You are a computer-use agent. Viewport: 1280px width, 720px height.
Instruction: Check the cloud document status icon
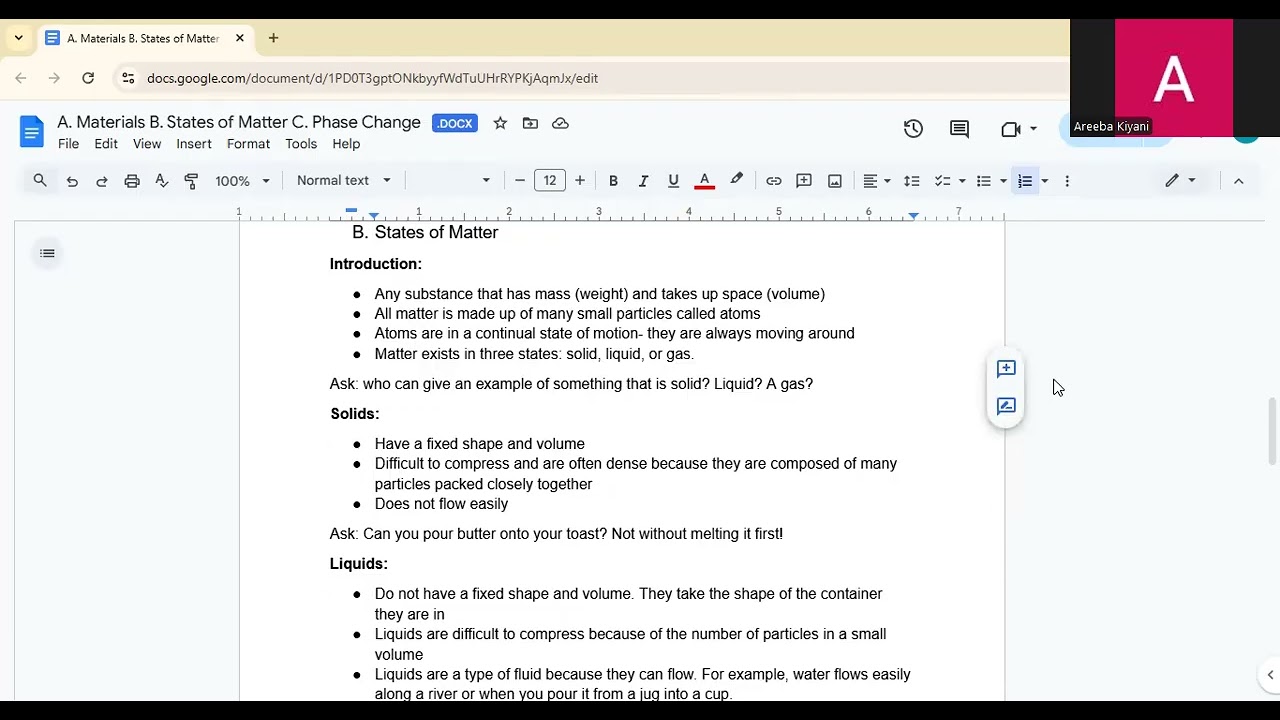[560, 123]
